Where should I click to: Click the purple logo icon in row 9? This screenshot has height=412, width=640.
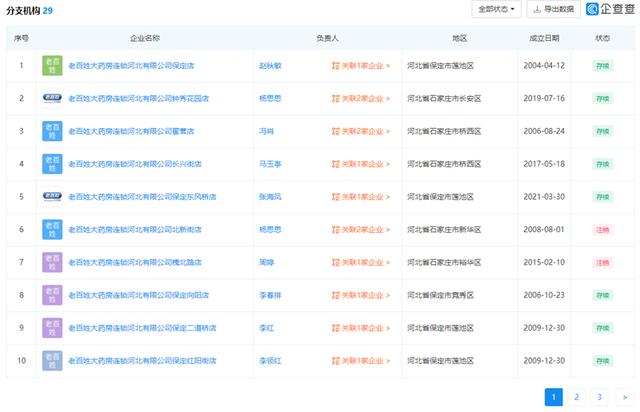pyautogui.click(x=52, y=328)
